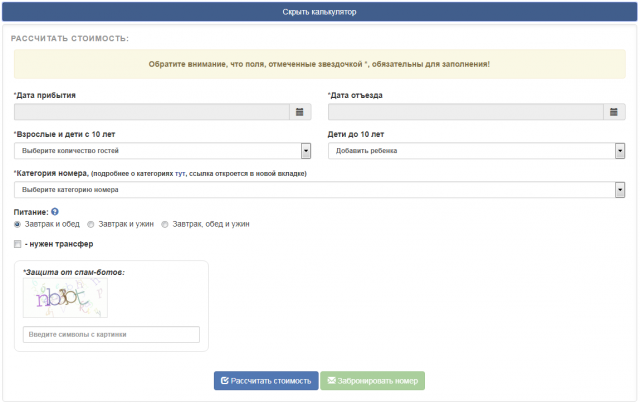Click the 'Скрыть калькулятор' bar
This screenshot has width=640, height=403.
click(x=320, y=12)
